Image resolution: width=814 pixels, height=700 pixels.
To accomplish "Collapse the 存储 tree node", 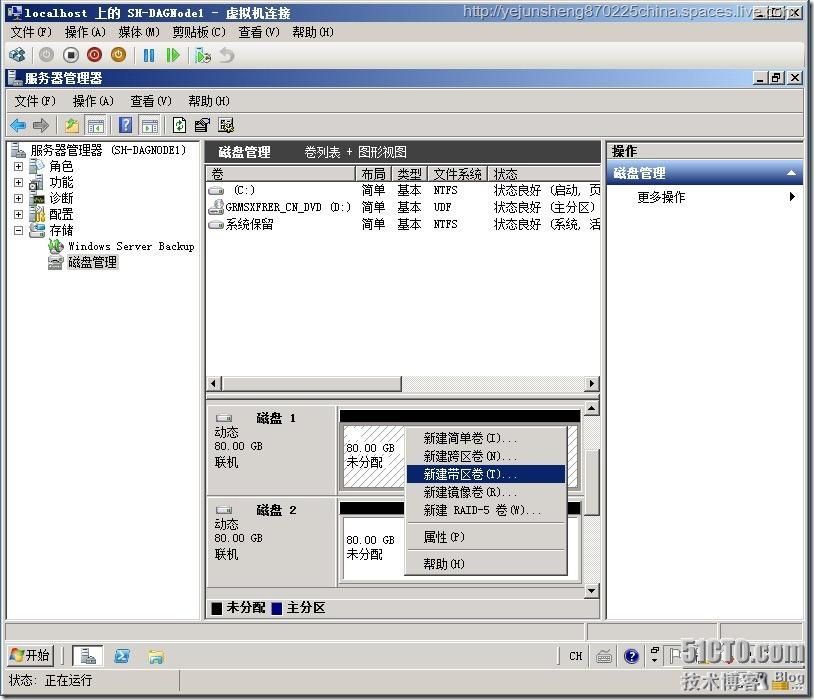I will (x=17, y=228).
